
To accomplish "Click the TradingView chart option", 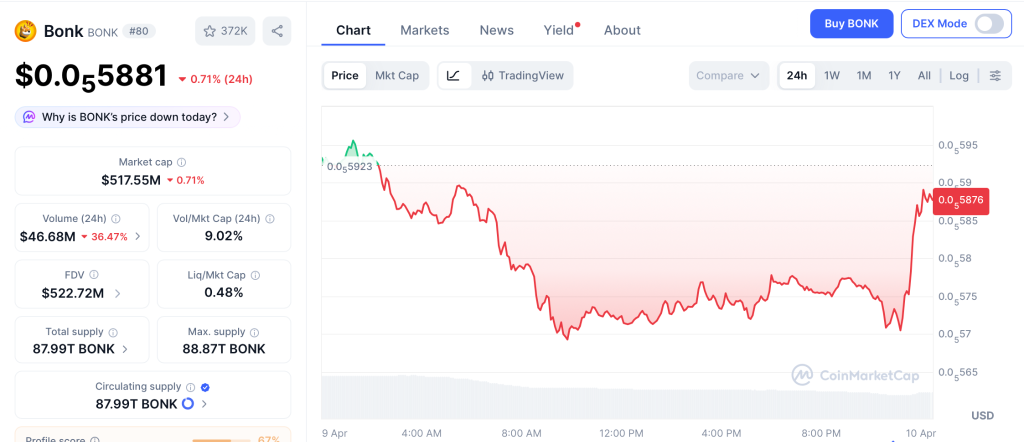I will tap(523, 75).
